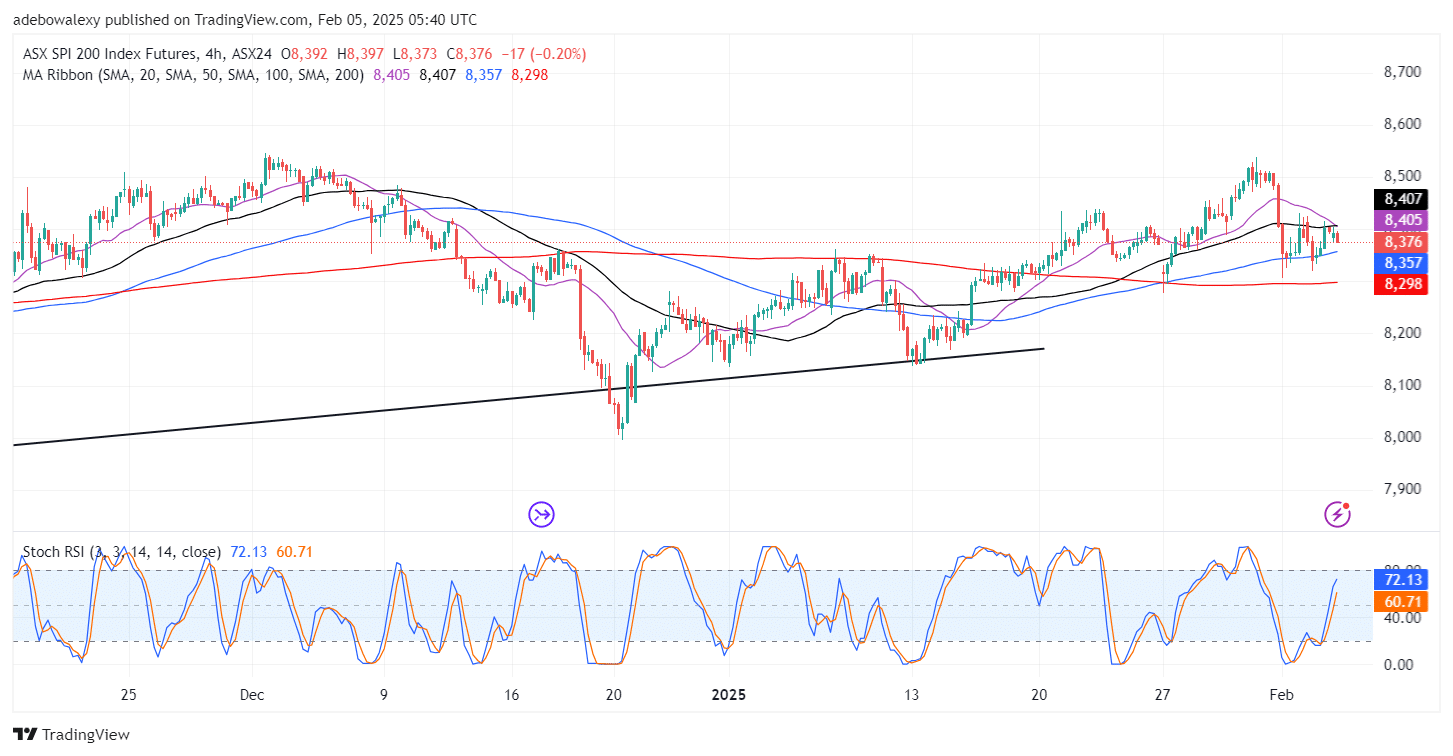This screenshot has height=756, width=1453.
Task: Click the 8,700 price axis label
Action: pyautogui.click(x=1405, y=73)
